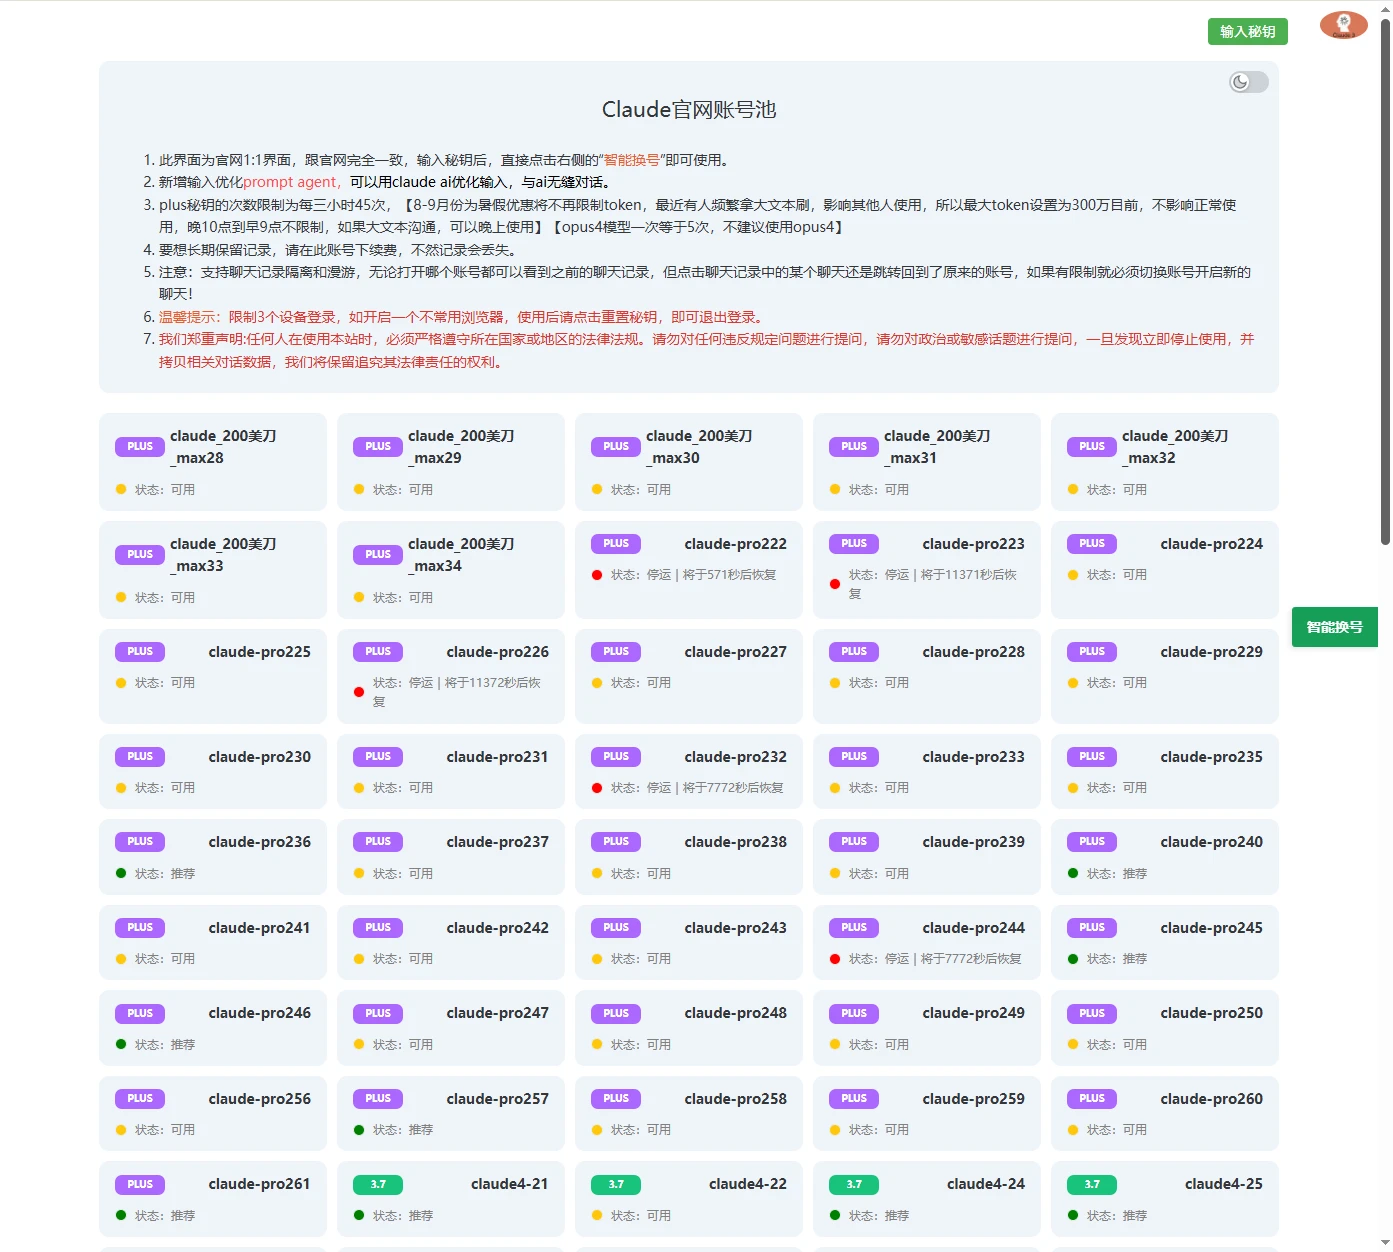Click green status dot on claude-pro245
This screenshot has height=1252, width=1393.
click(1073, 959)
